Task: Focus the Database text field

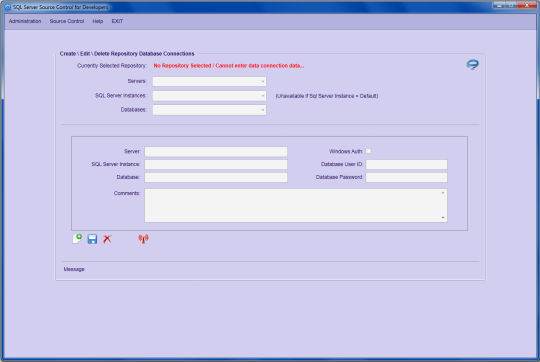Action: pos(216,177)
